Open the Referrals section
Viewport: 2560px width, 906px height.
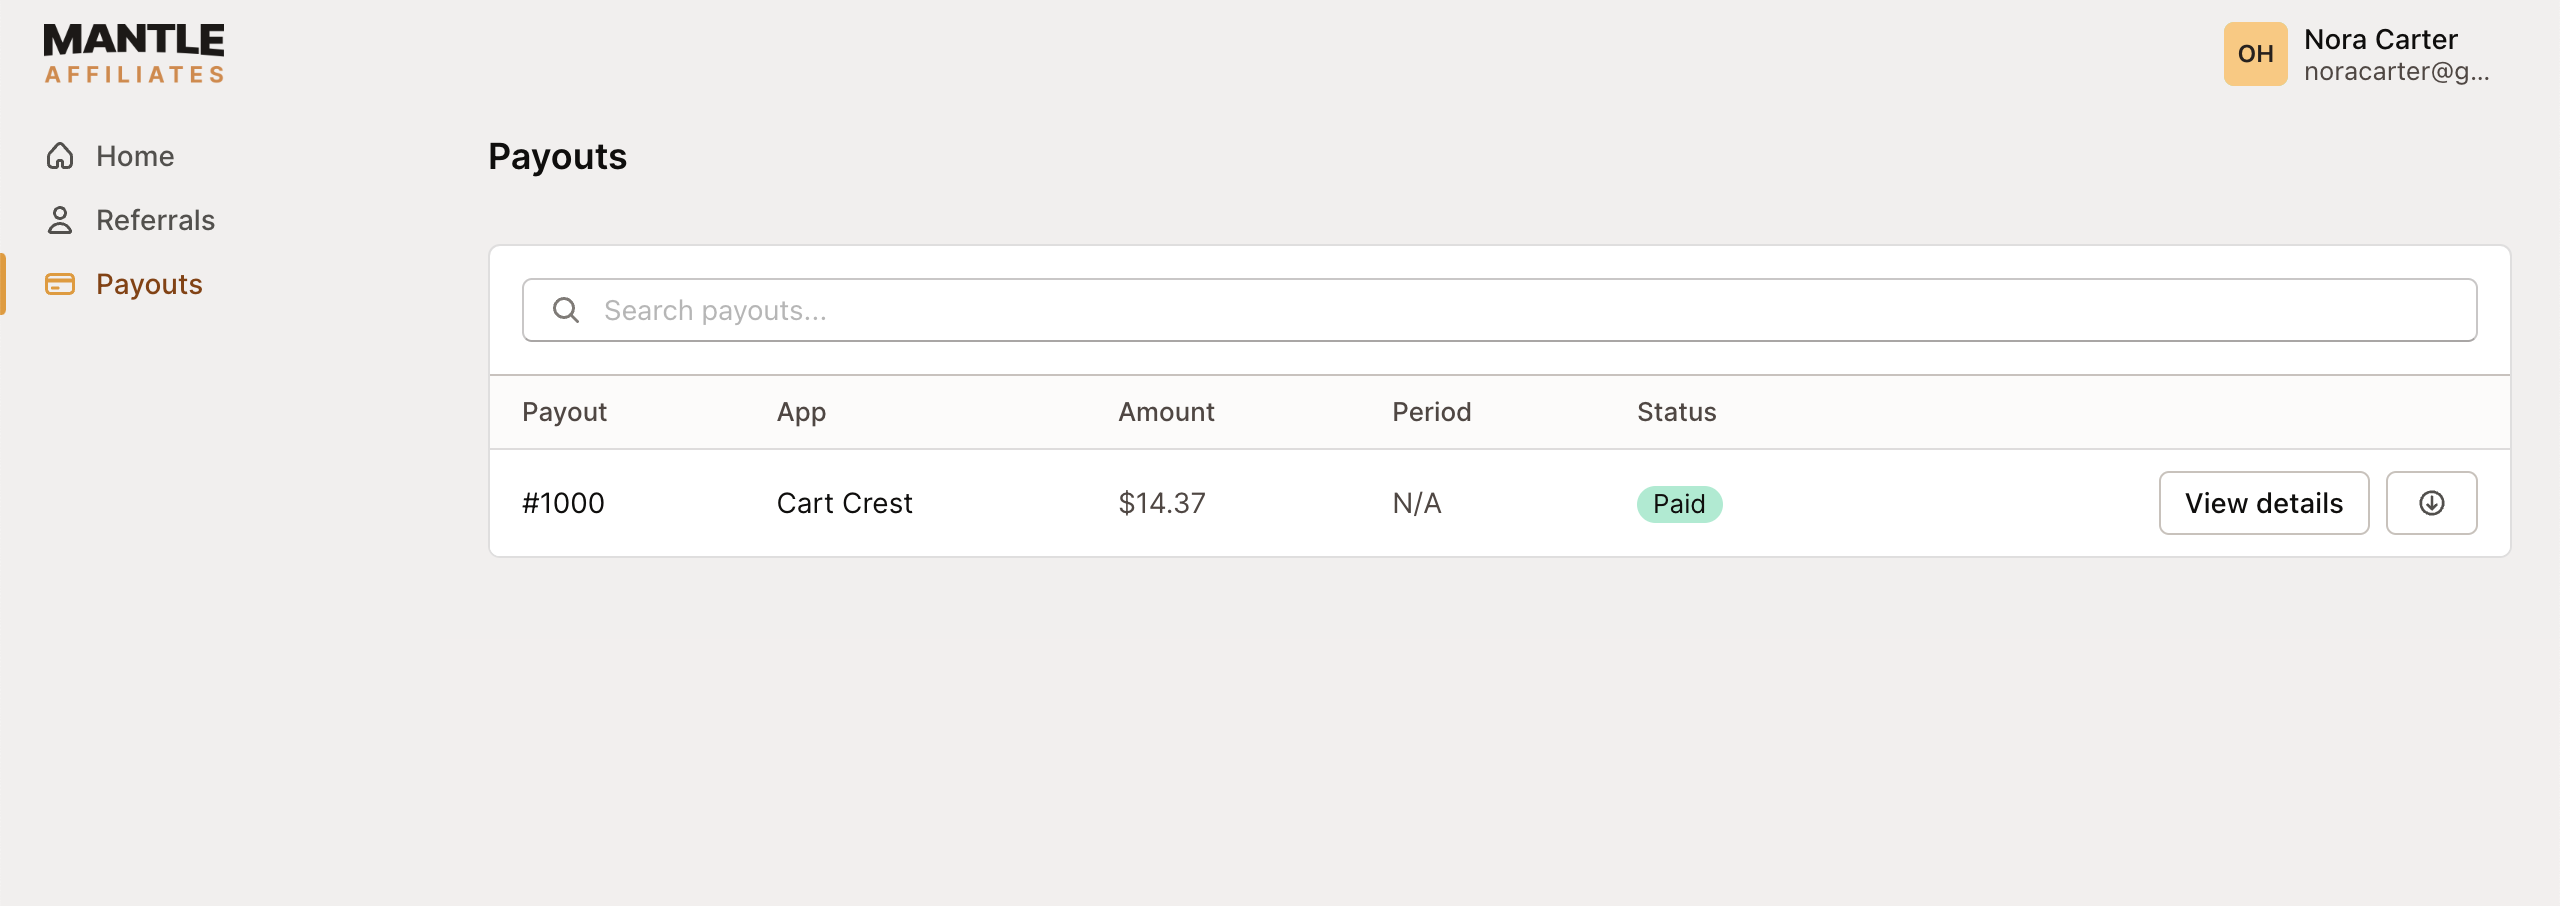[155, 219]
